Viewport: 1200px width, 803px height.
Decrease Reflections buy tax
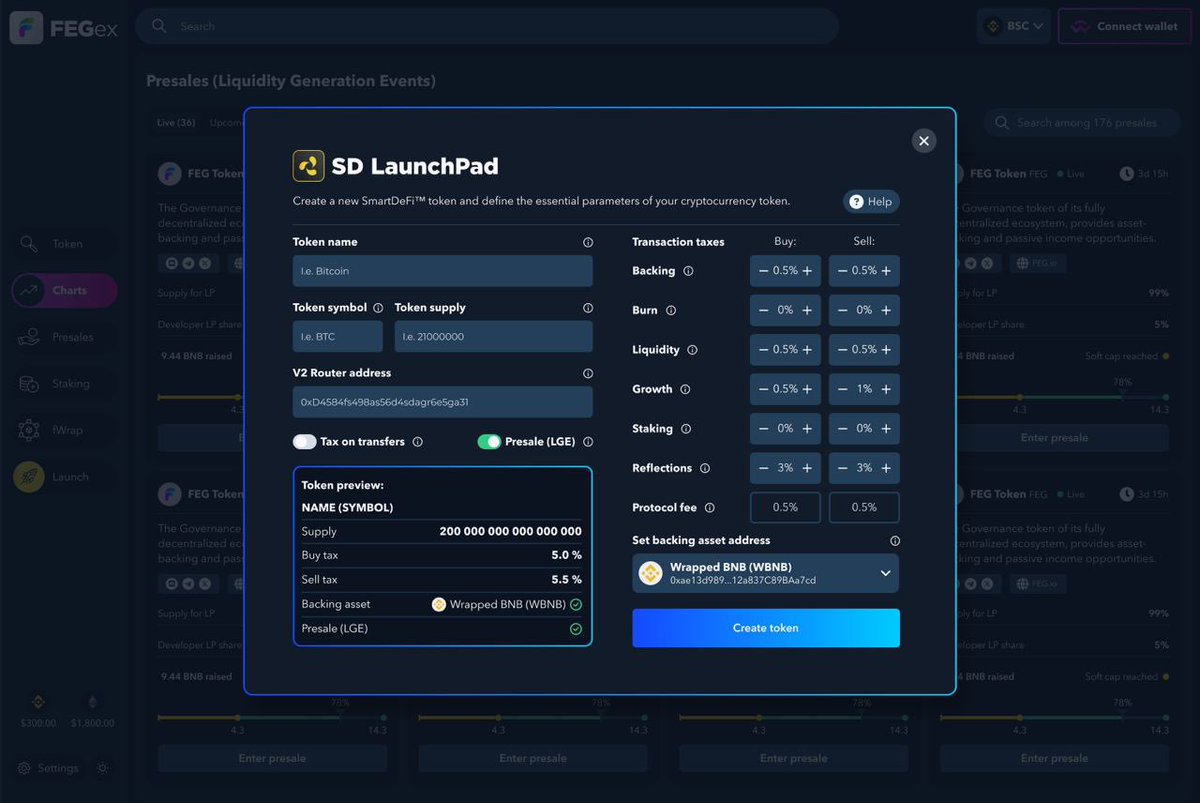(764, 468)
